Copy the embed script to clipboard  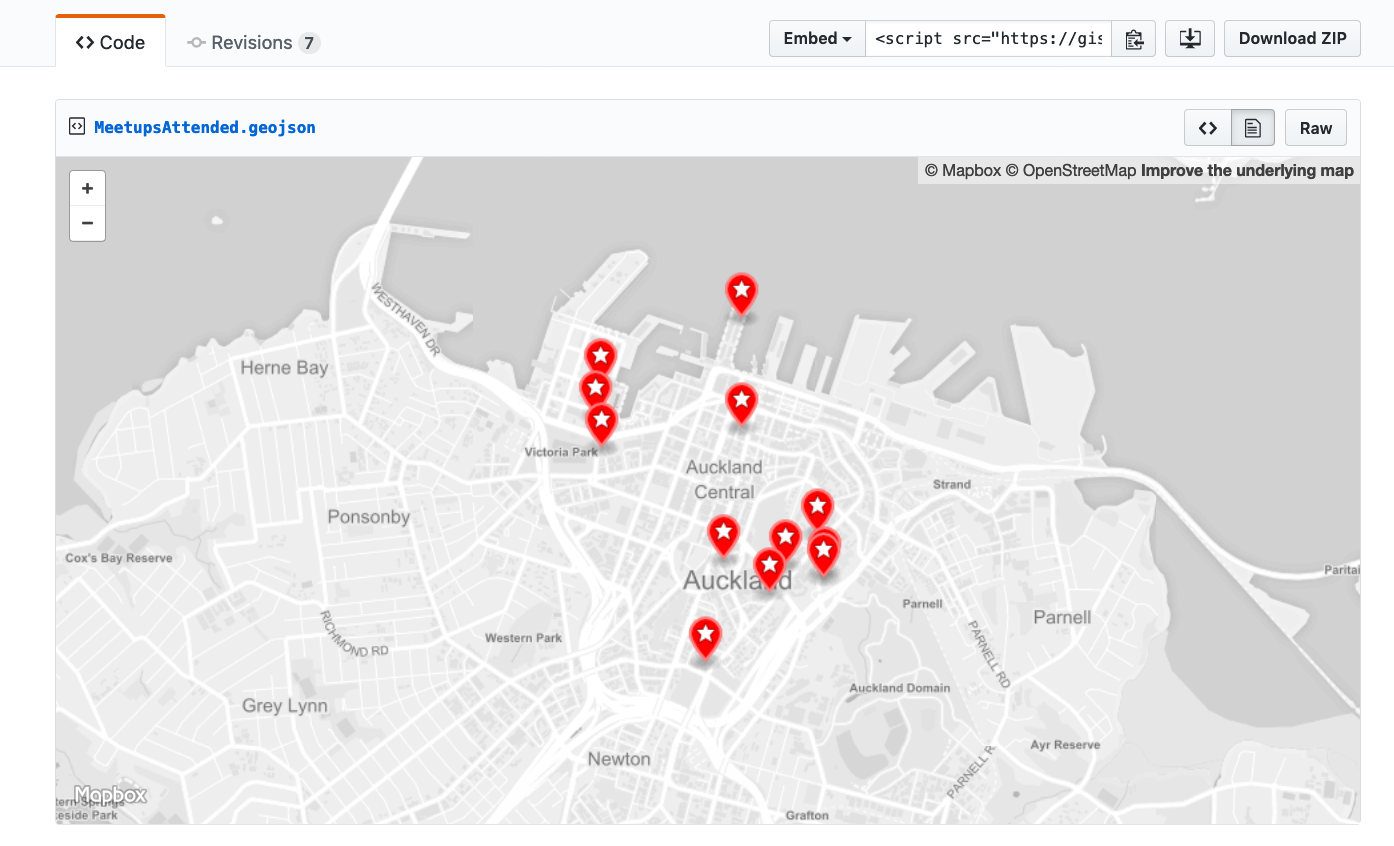pyautogui.click(x=1133, y=39)
